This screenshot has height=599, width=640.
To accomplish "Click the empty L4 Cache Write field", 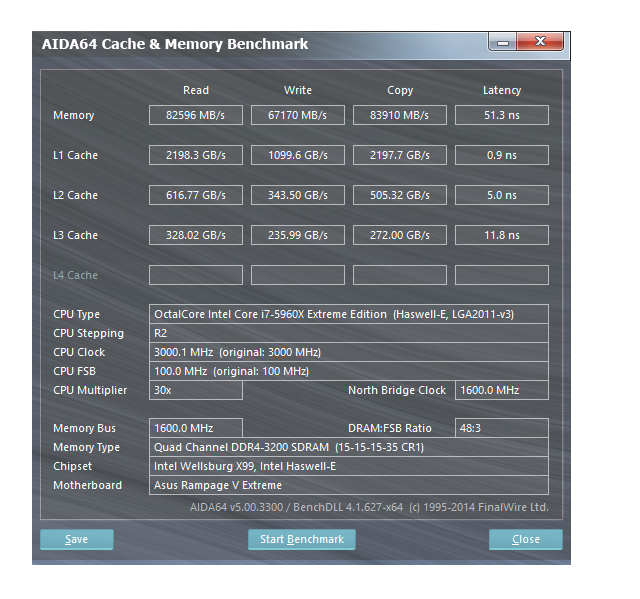I will point(298,275).
